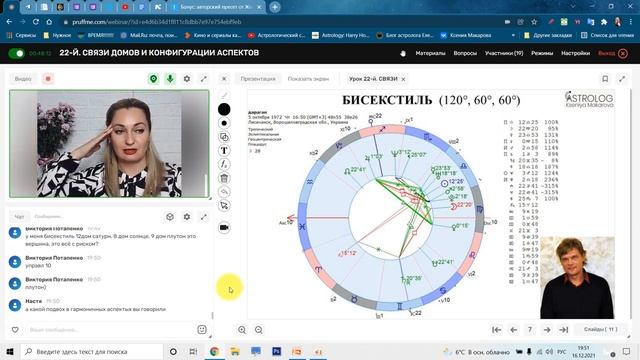Toggle the green webcam button

[153, 79]
